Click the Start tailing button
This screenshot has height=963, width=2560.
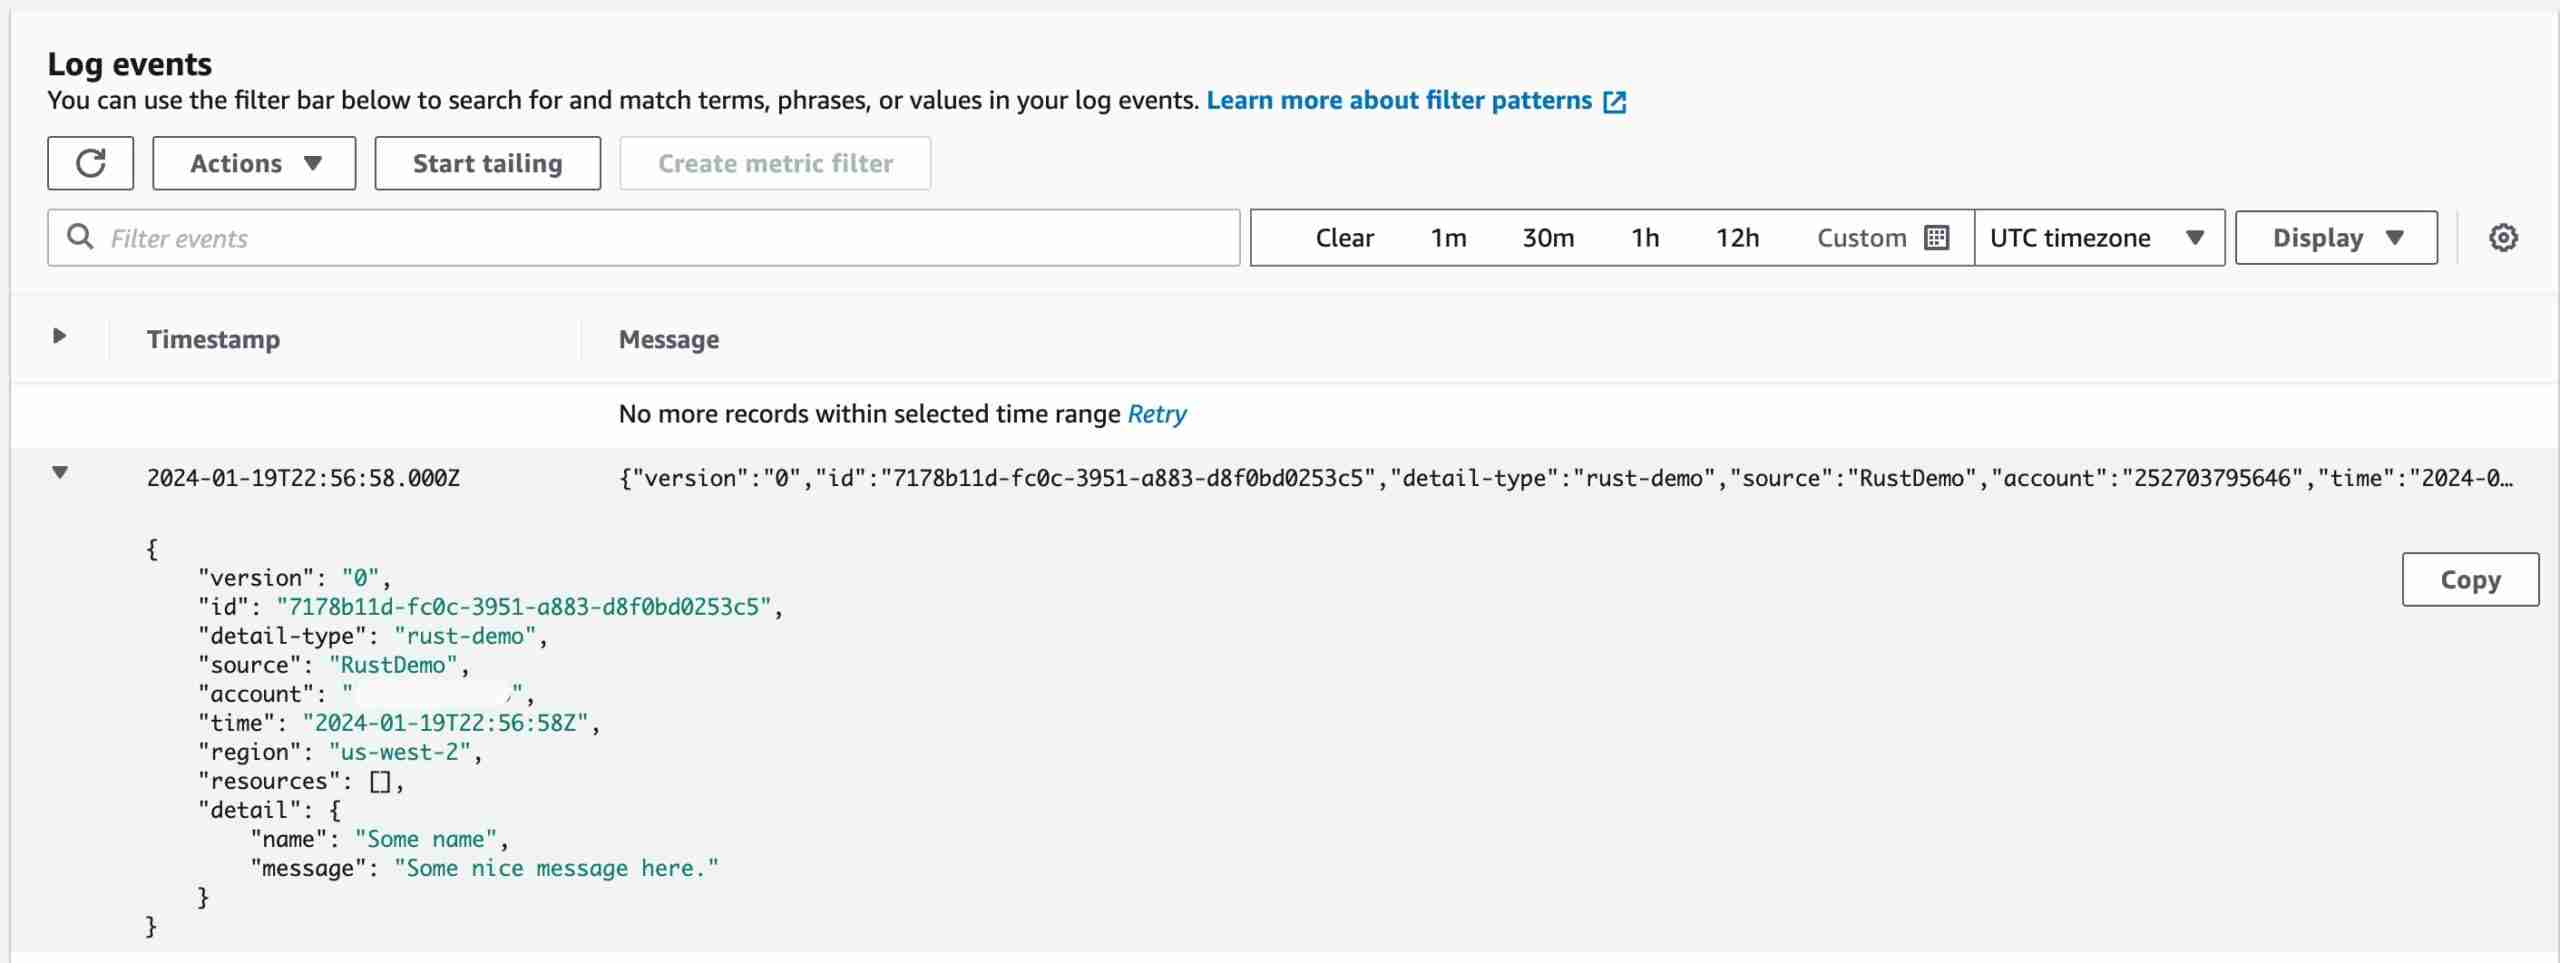click(487, 163)
